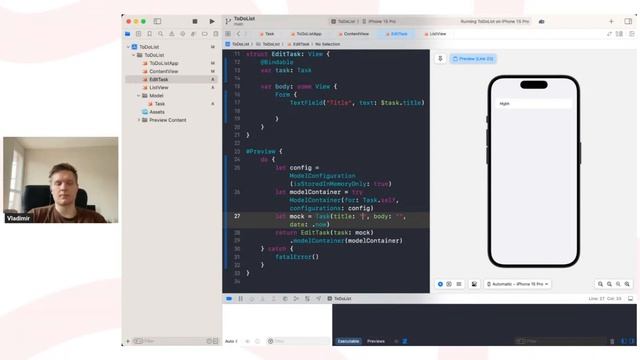Viewport: 640px width, 360px height.
Task: Switch console to Previews tab
Action: [376, 341]
